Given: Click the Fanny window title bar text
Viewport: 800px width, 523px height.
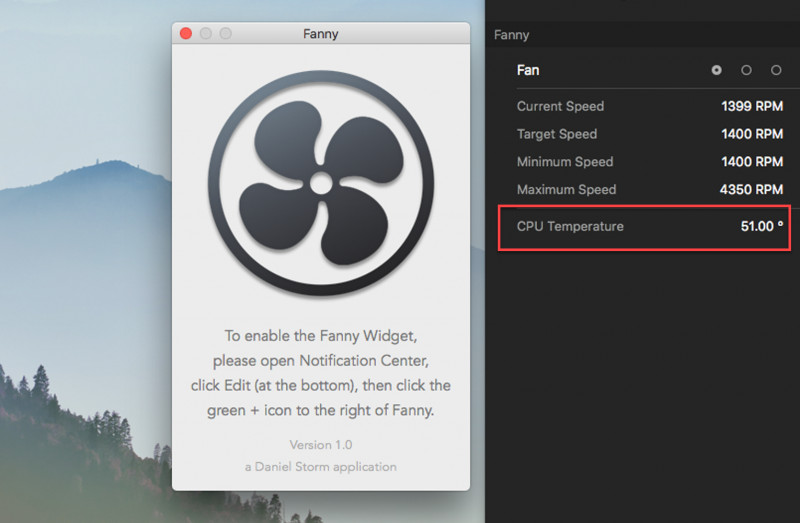Looking at the screenshot, I should 321,34.
